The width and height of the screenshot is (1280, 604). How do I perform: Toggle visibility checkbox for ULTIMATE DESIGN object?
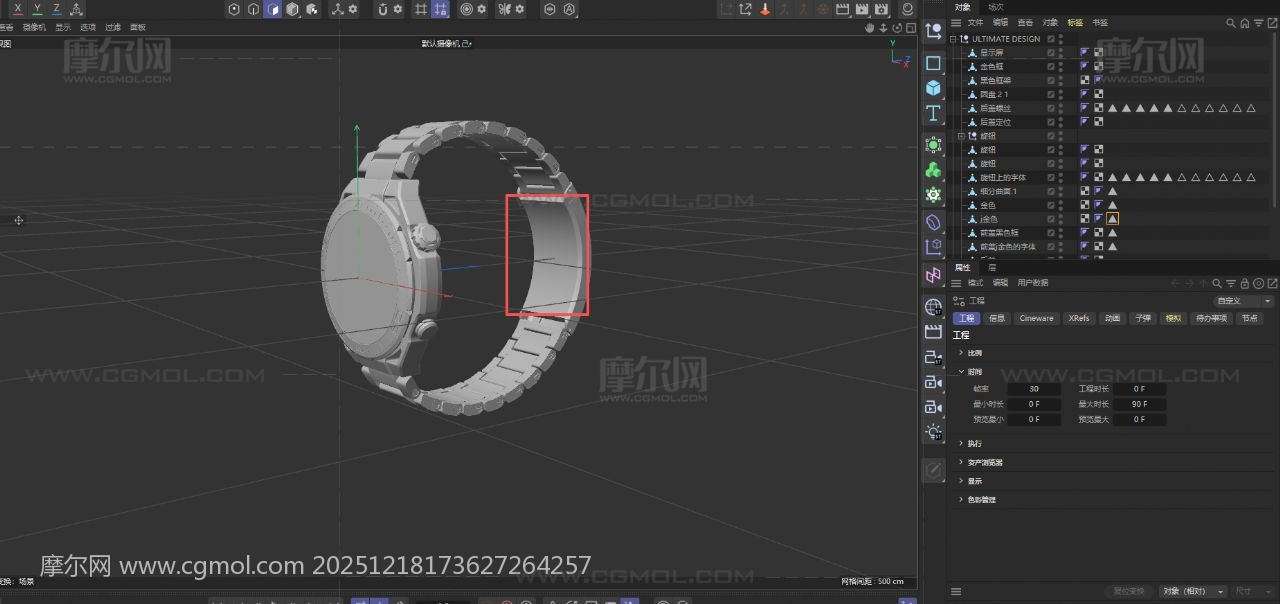[1051, 39]
